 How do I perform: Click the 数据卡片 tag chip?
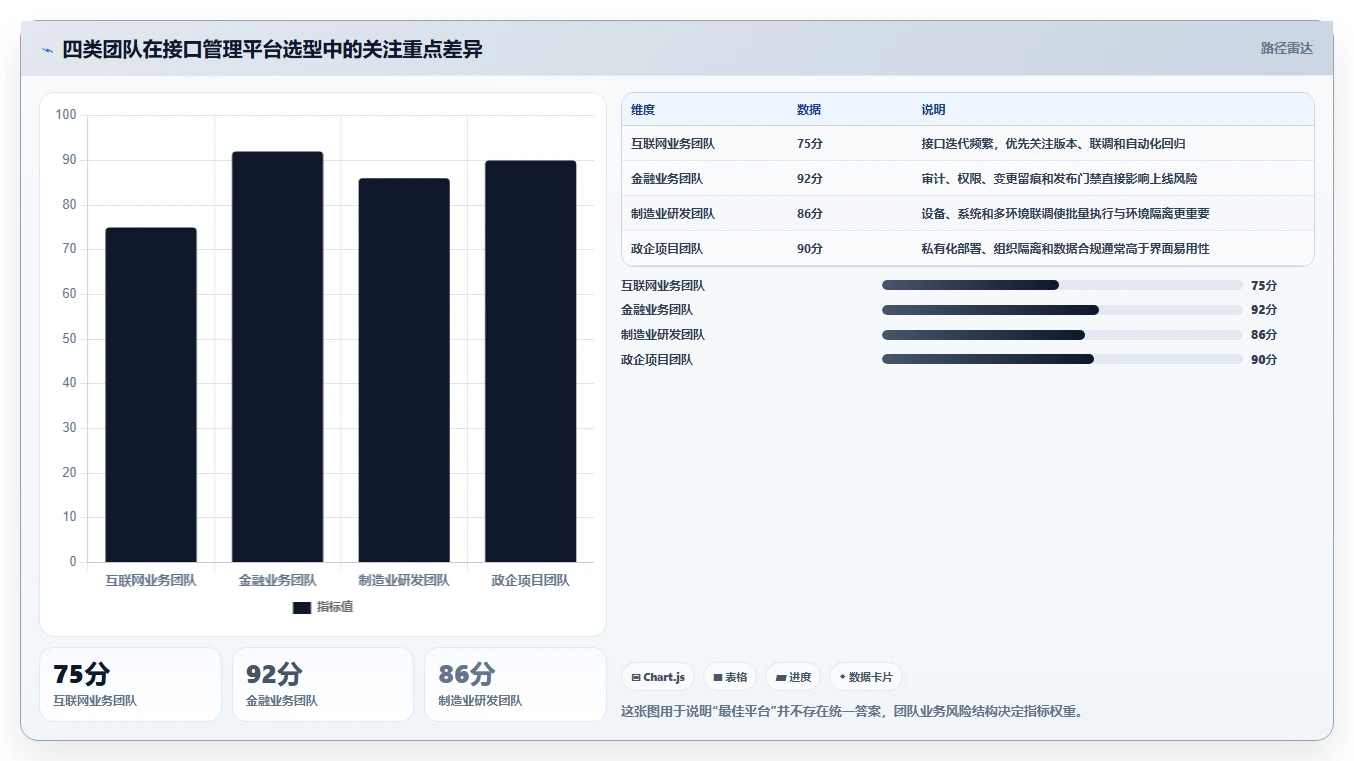coord(866,677)
